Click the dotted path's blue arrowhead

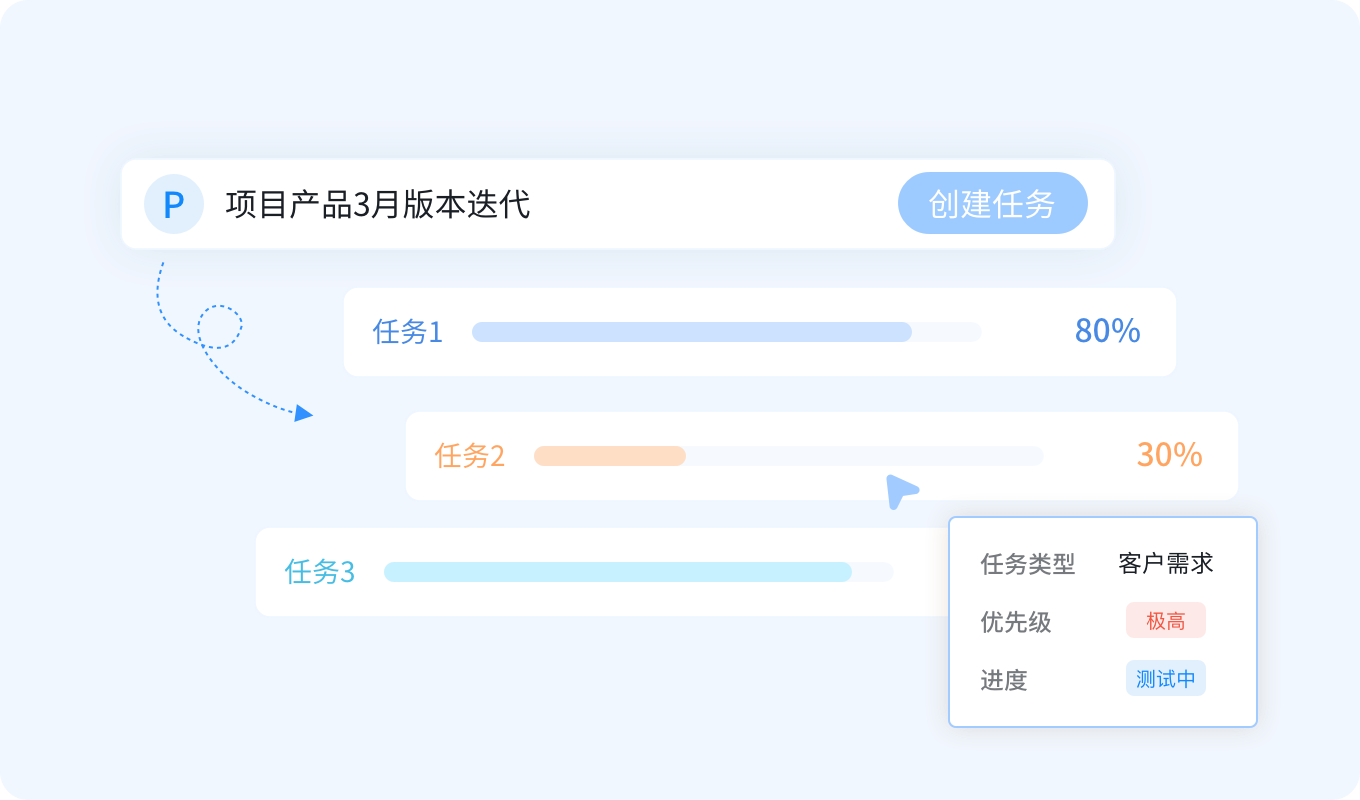point(304,413)
